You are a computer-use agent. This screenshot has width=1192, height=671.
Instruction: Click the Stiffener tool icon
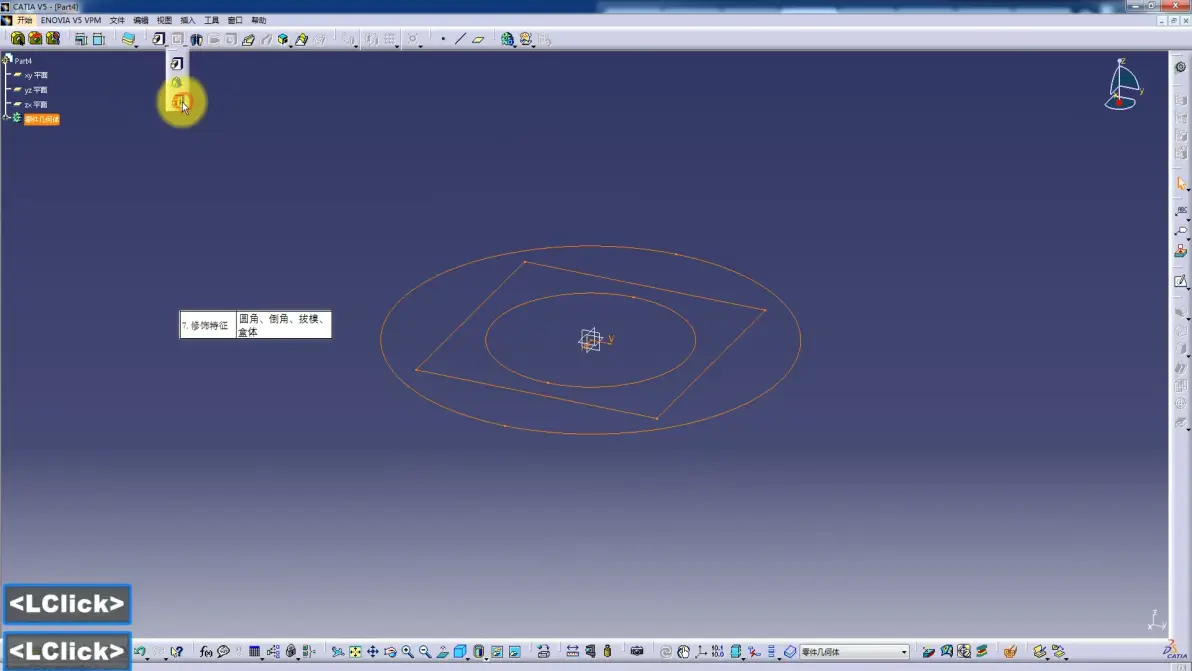(x=249, y=40)
